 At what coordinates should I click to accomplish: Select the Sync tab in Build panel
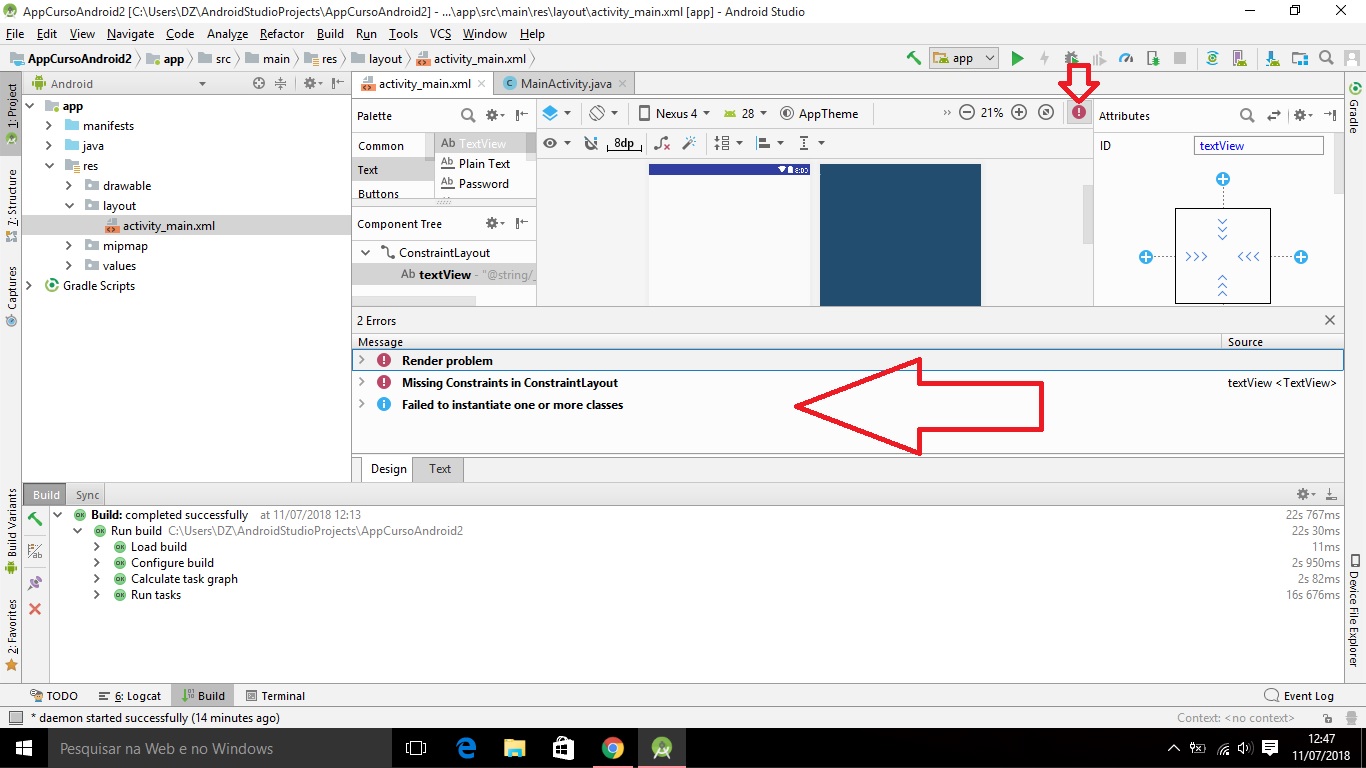[x=88, y=495]
